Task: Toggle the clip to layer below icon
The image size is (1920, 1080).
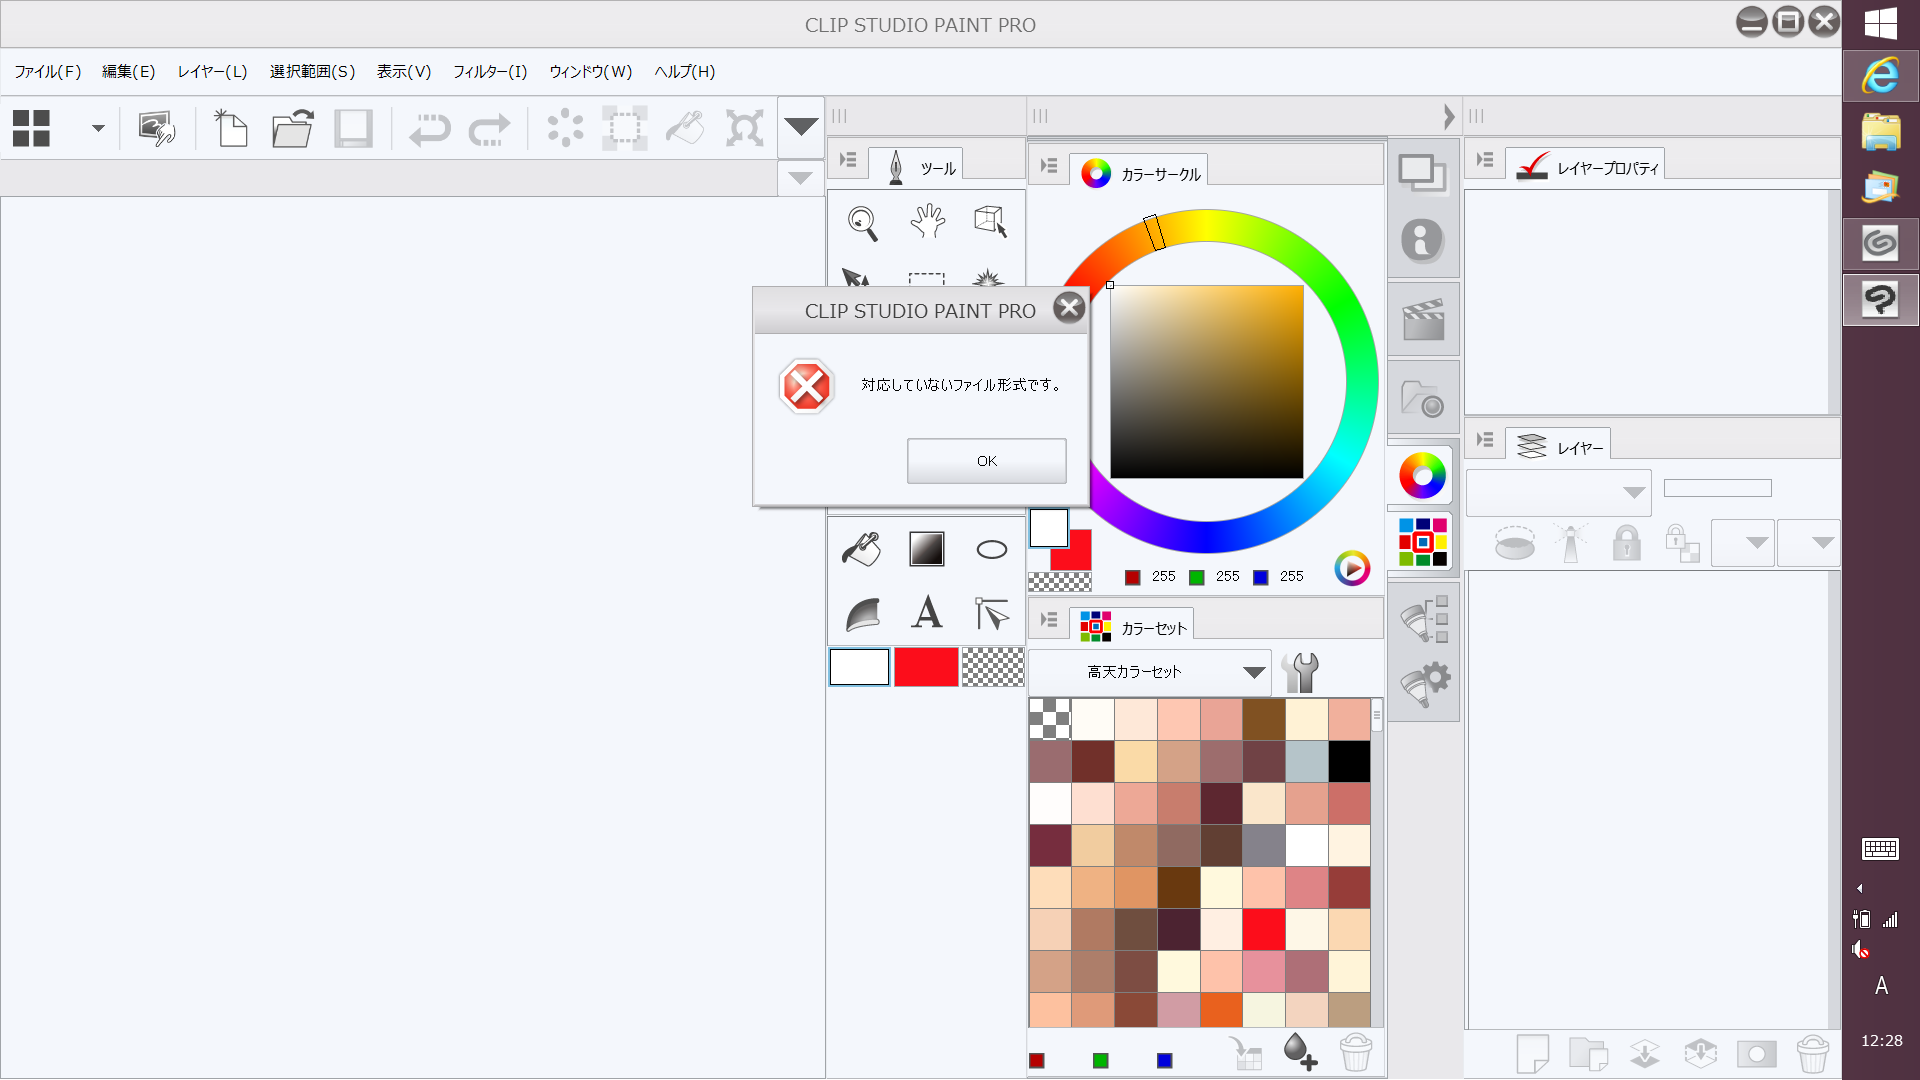Action: pyautogui.click(x=1515, y=543)
